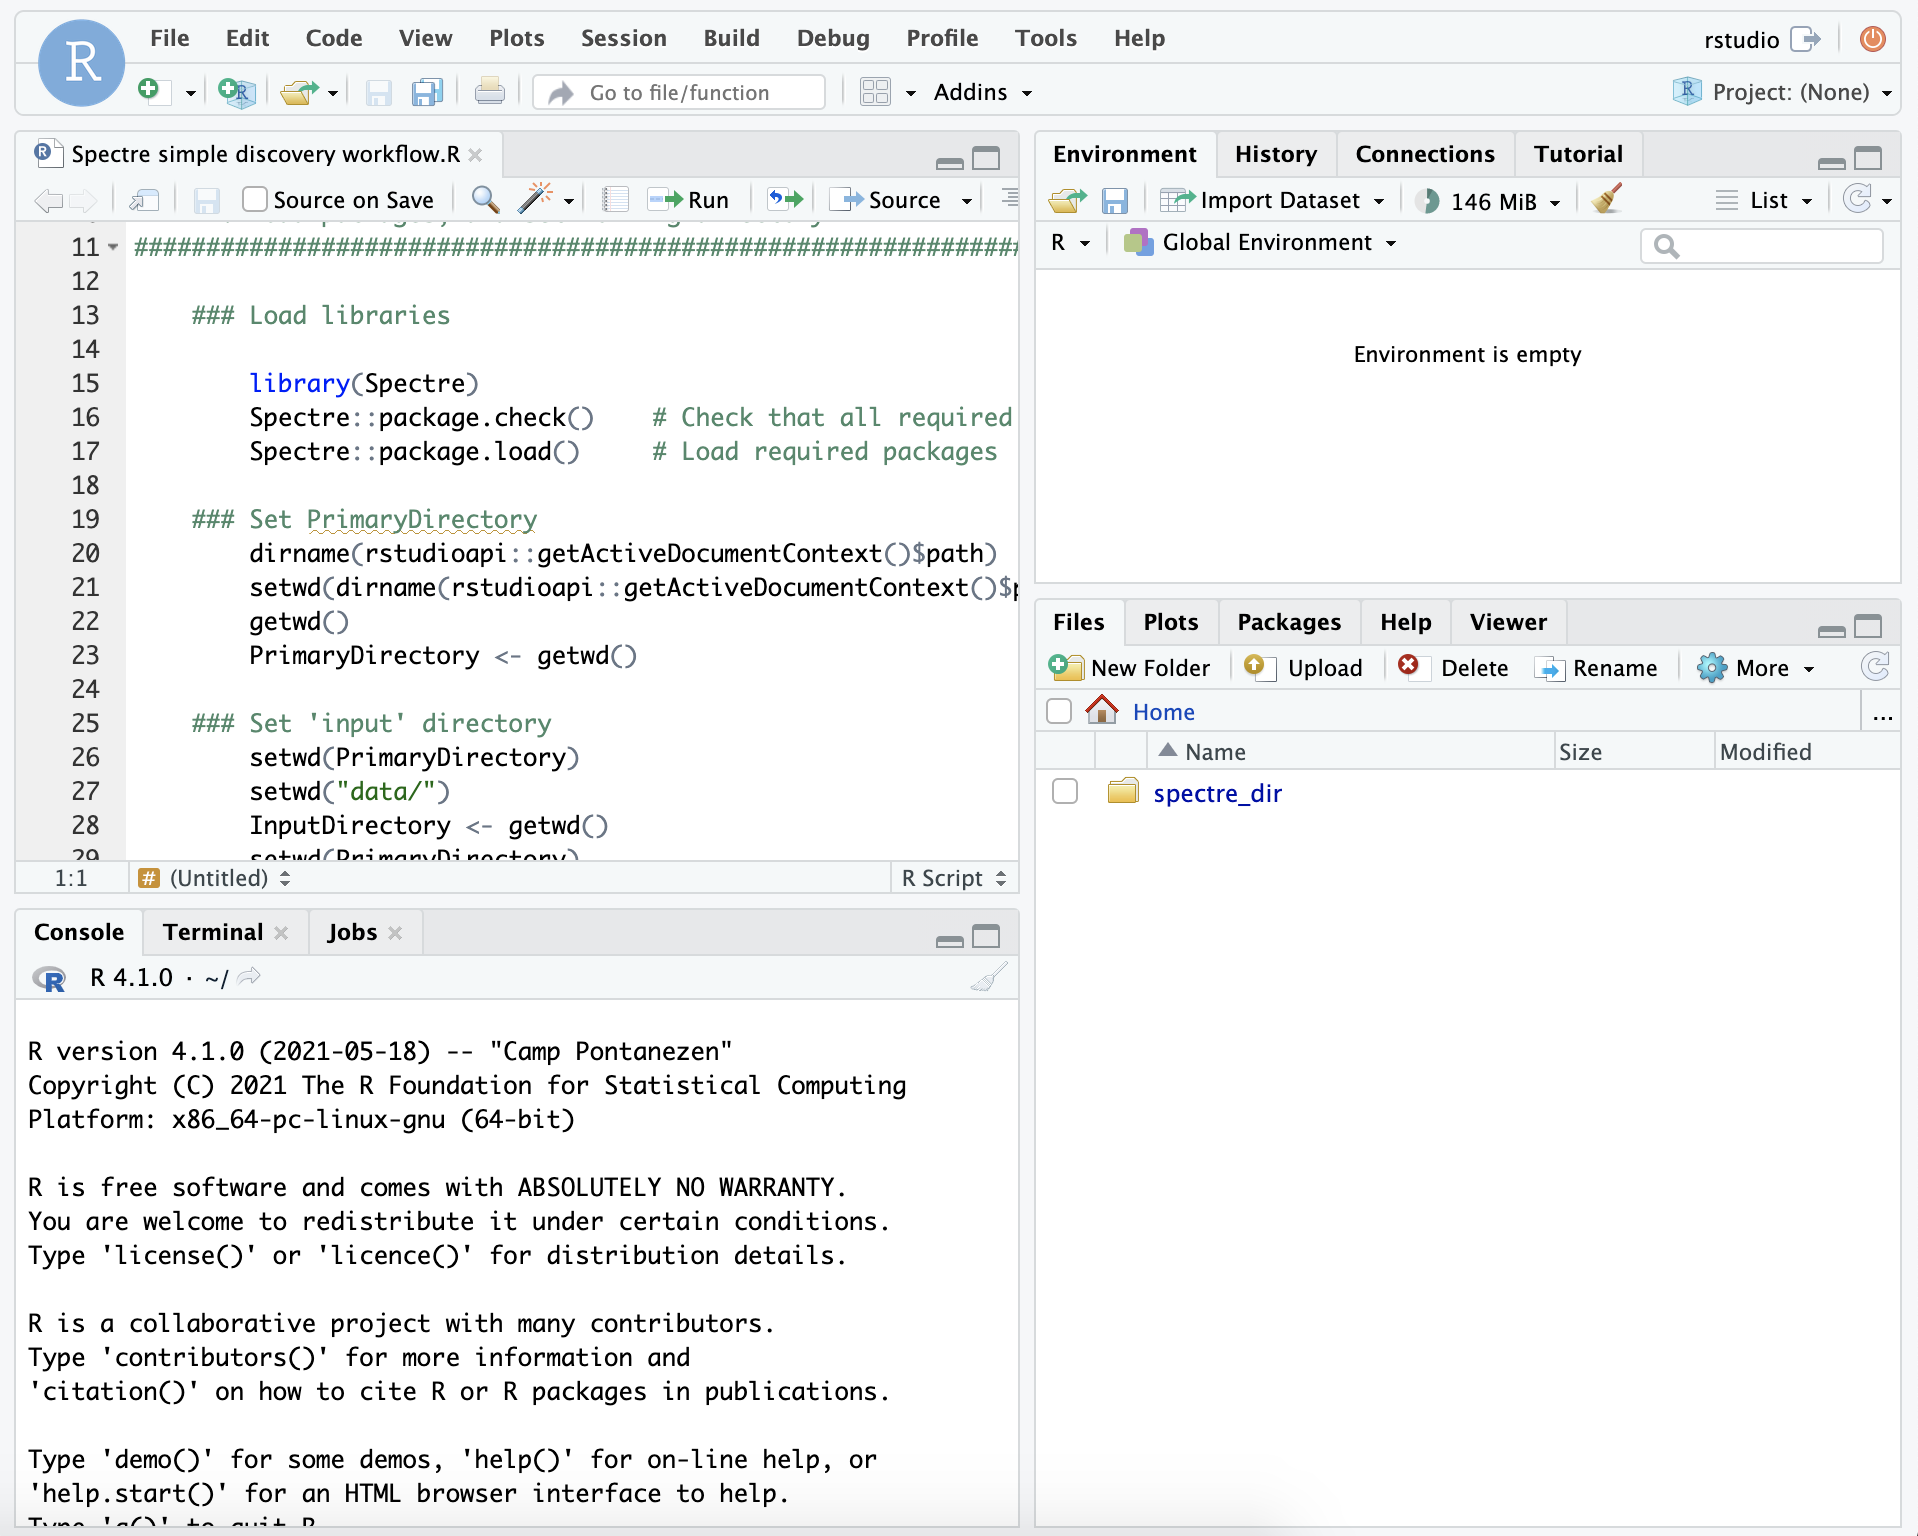The image size is (1918, 1536).
Task: Open the Import Dataset dropdown
Action: [1273, 200]
